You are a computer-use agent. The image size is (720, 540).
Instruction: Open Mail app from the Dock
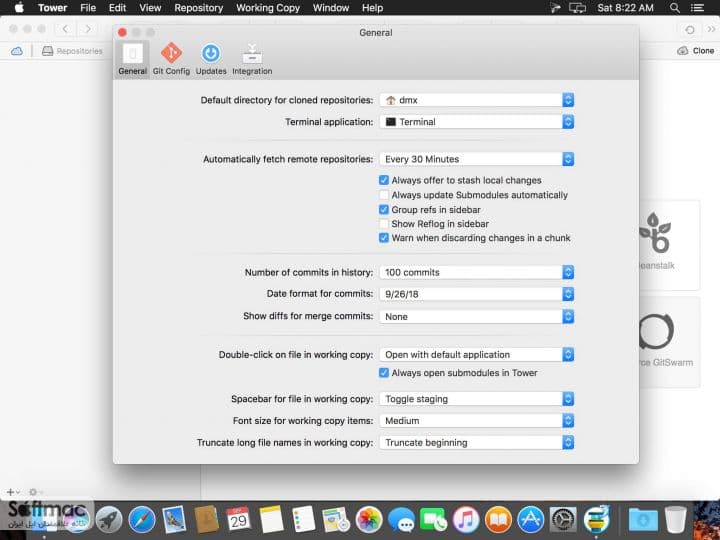[174, 519]
